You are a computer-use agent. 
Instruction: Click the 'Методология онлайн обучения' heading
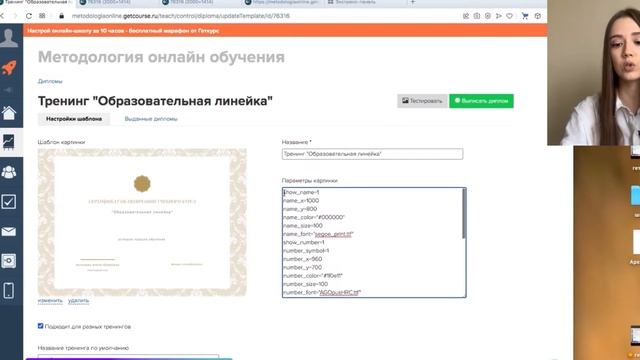(161, 57)
